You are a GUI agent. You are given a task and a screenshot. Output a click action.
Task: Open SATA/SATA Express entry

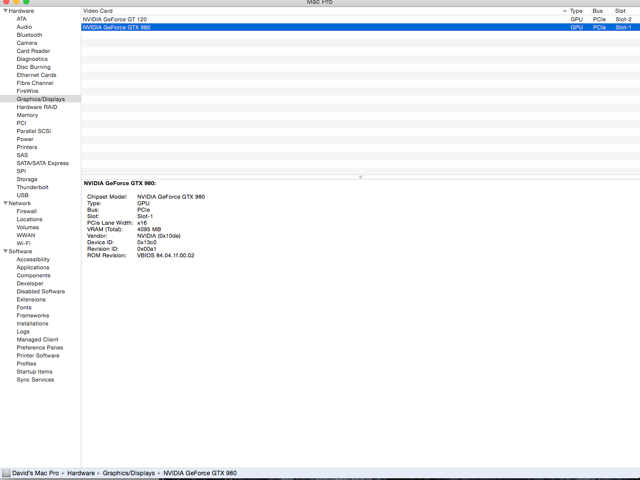click(x=42, y=163)
